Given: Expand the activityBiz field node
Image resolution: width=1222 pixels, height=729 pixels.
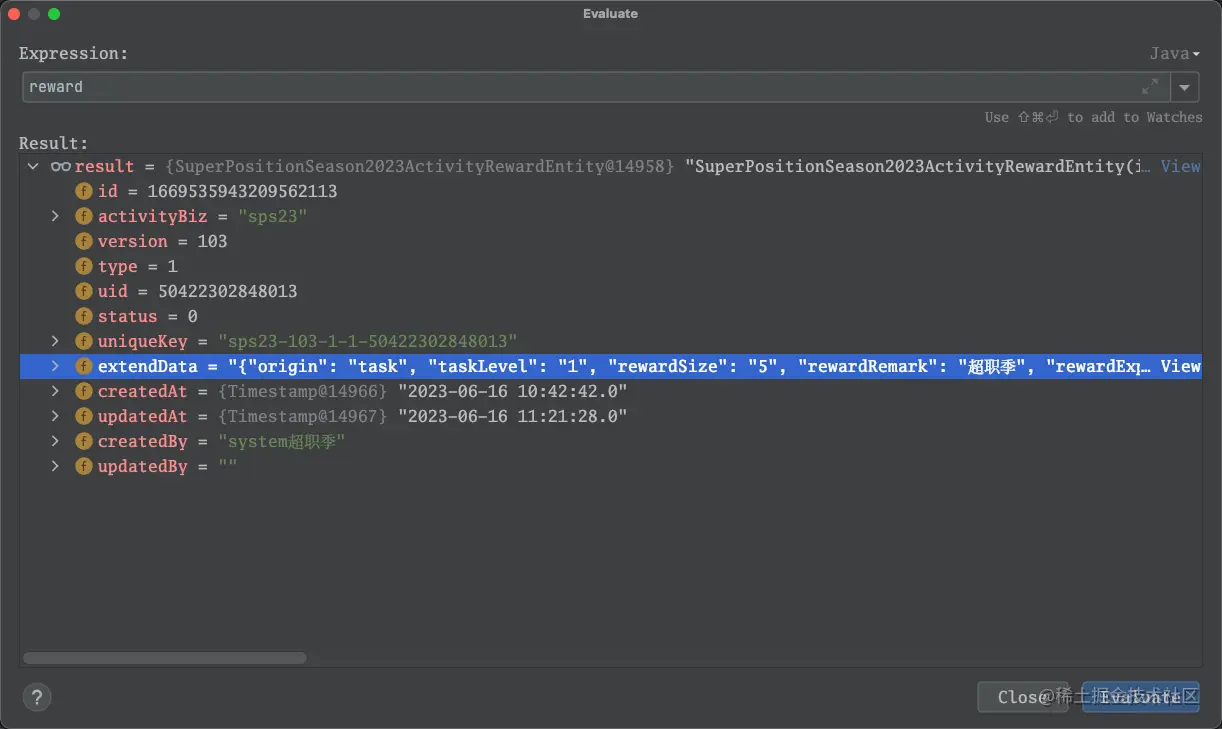Looking at the screenshot, I should 56,216.
